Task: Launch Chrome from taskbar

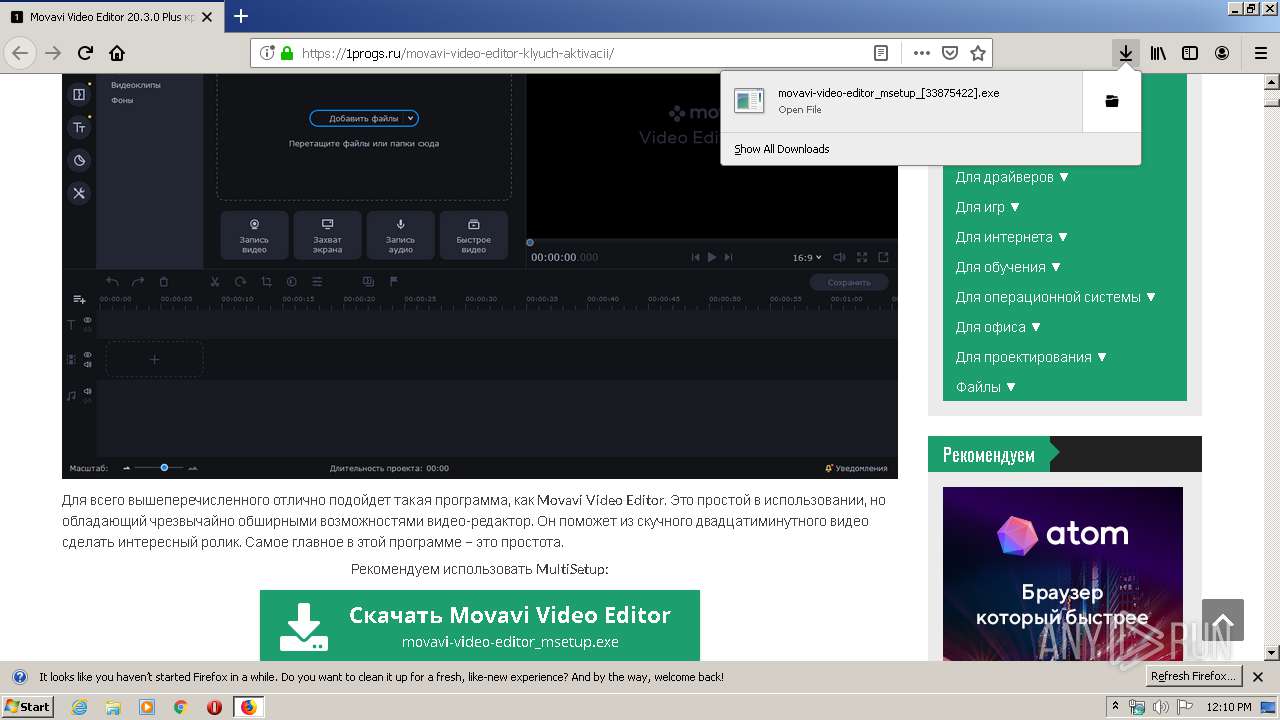Action: 180,707
